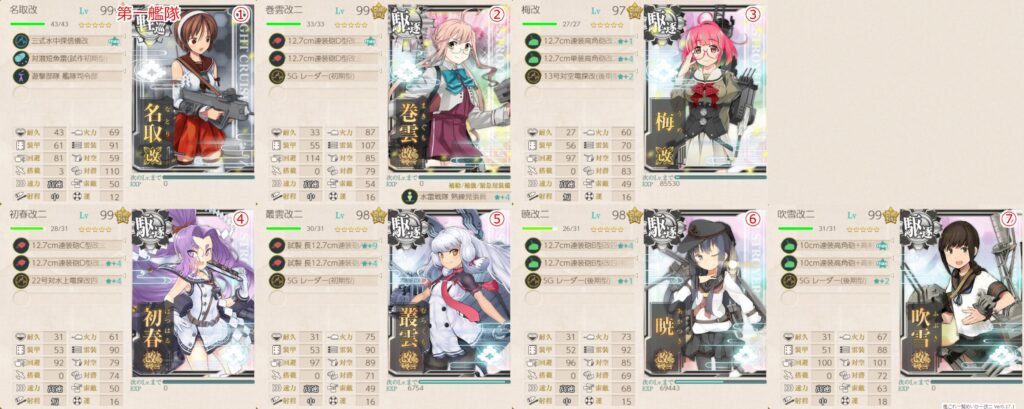Image resolution: width=1024 pixels, height=409 pixels.
Task: Click the green HP bar under 暁改二
Action: tap(539, 229)
